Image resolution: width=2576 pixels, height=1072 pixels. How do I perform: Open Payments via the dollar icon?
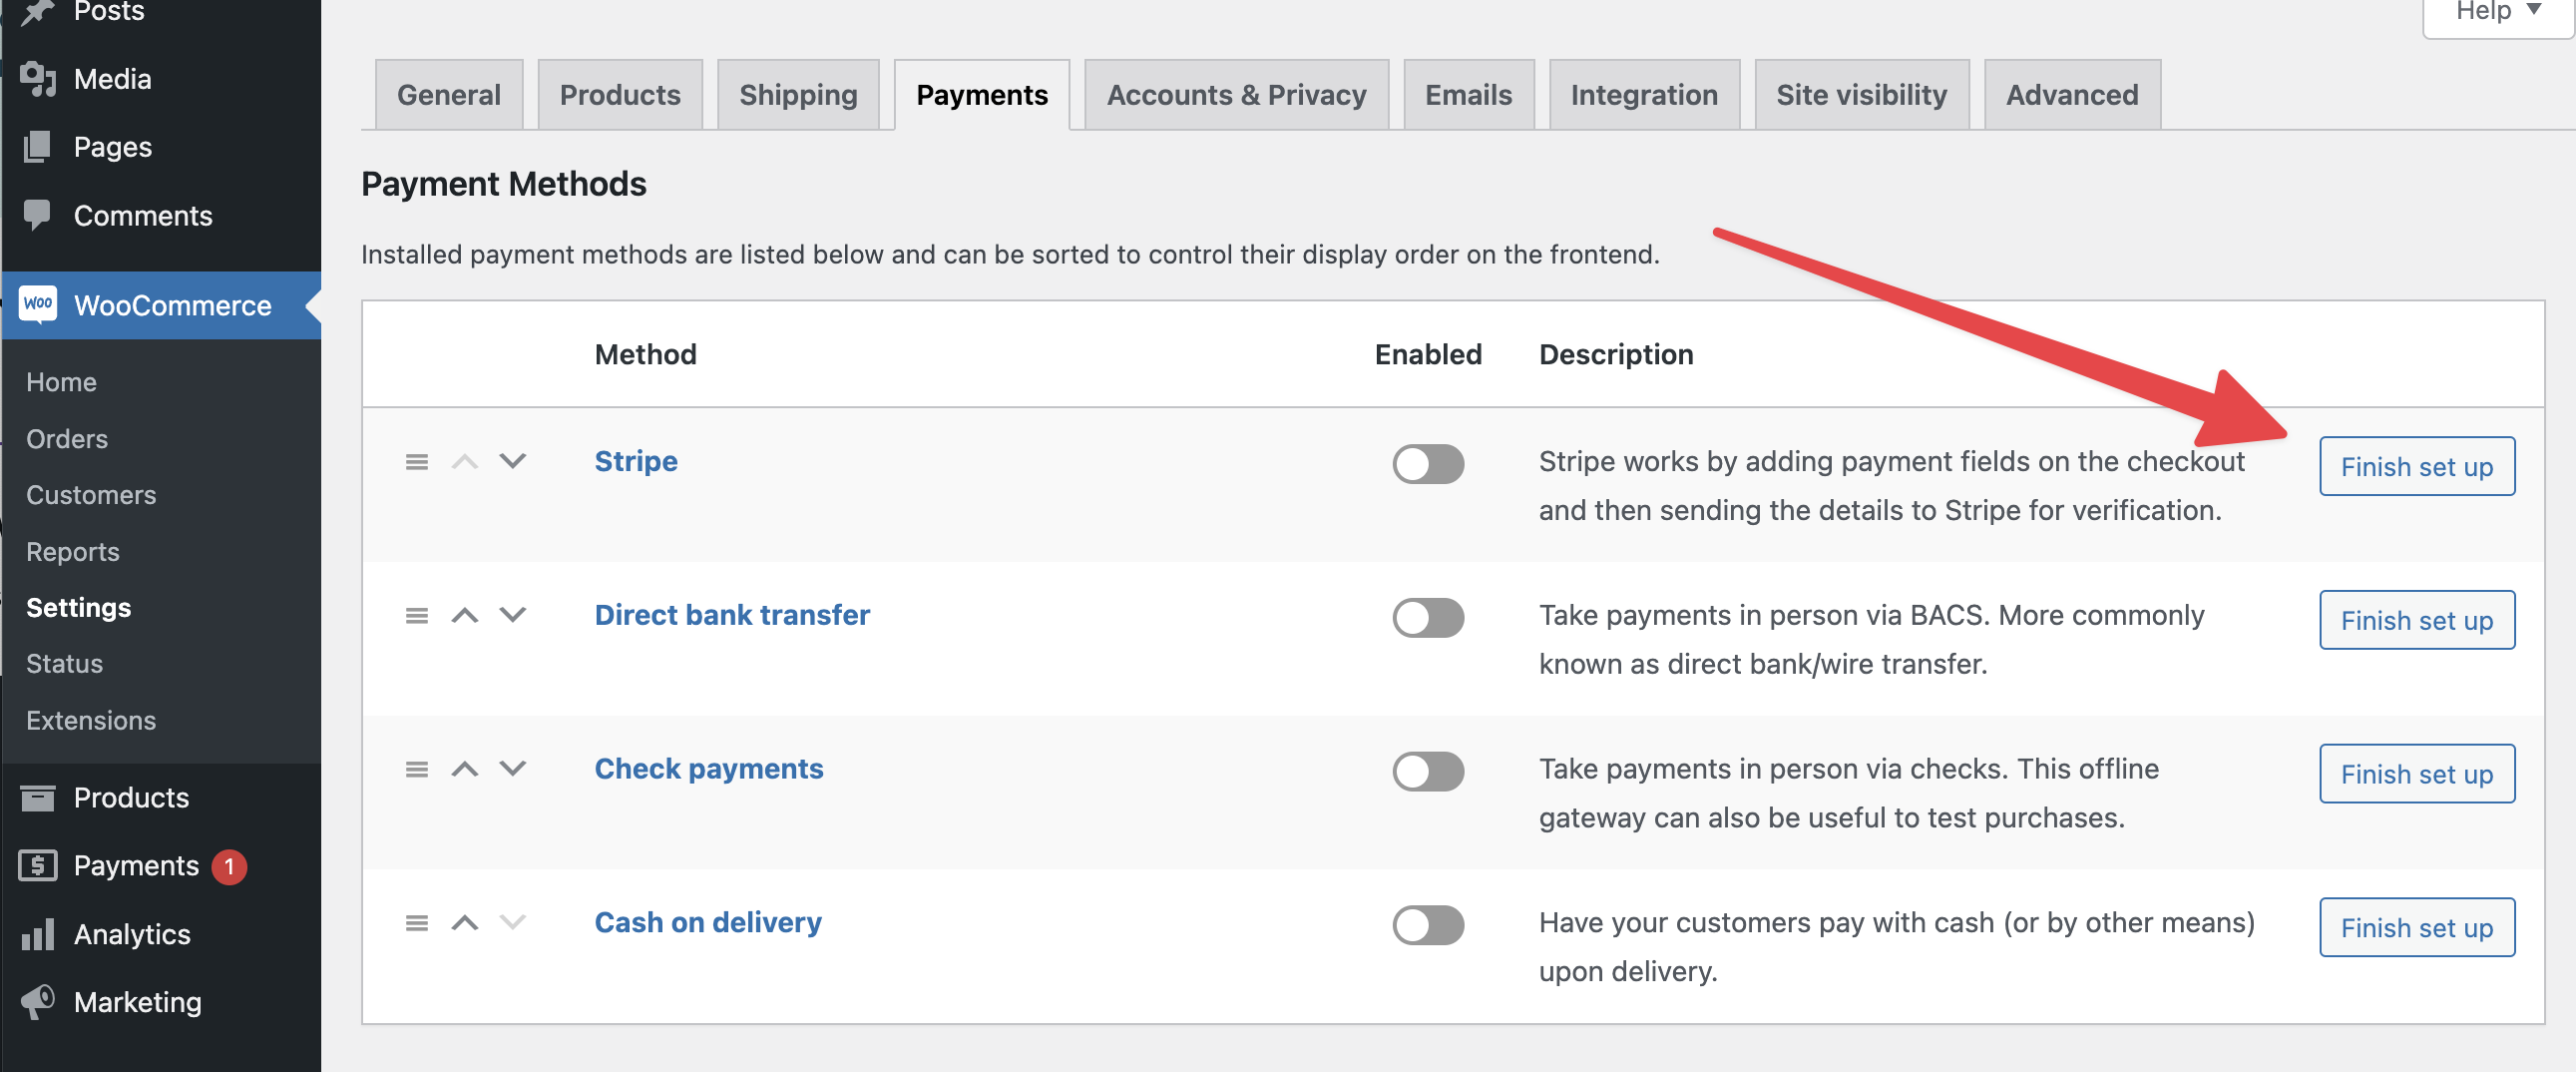point(38,866)
